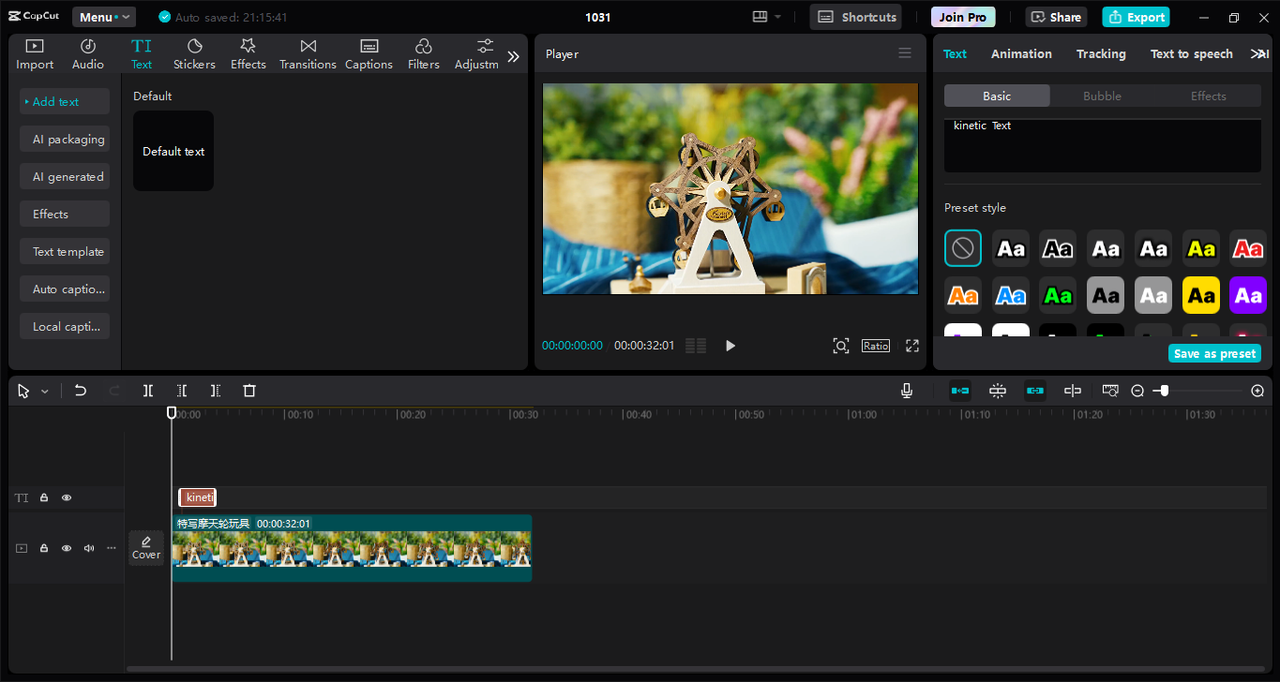Image resolution: width=1280 pixels, height=682 pixels.
Task: Open the Shortcuts panel
Action: pyautogui.click(x=856, y=17)
